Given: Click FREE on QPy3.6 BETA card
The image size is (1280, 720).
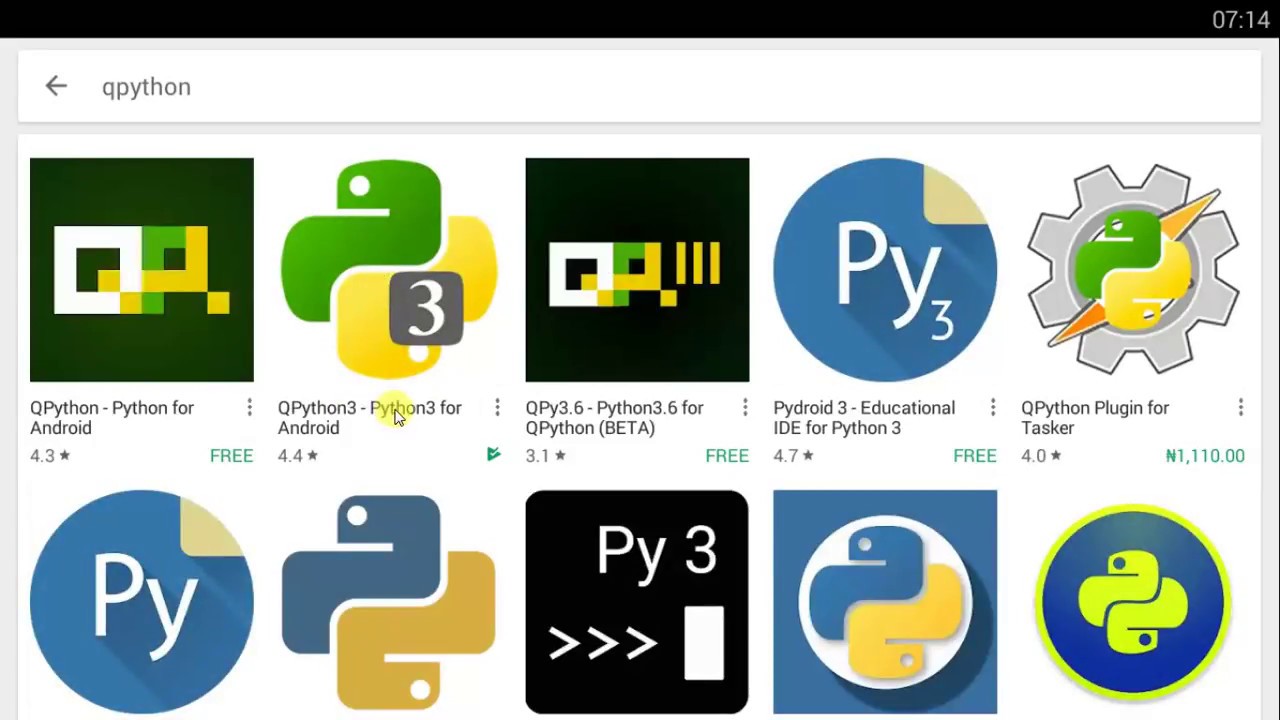Looking at the screenshot, I should tap(727, 456).
